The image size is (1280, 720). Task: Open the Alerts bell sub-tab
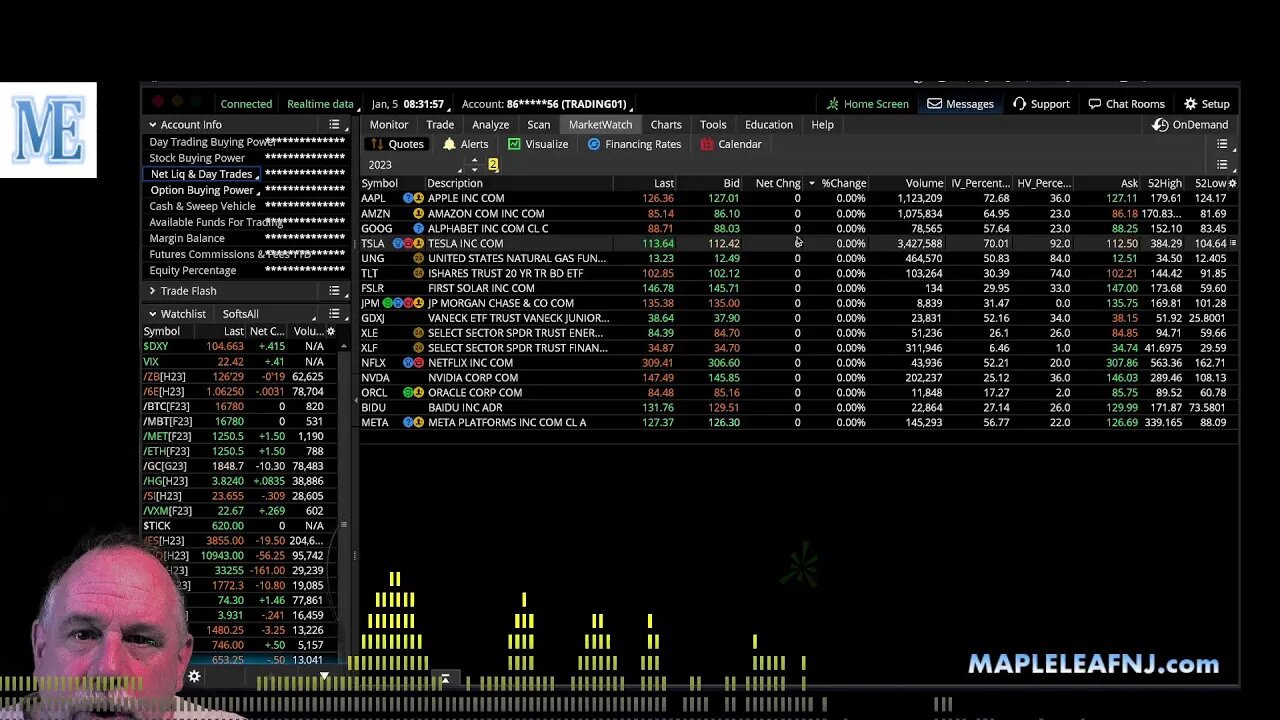pyautogui.click(x=465, y=144)
